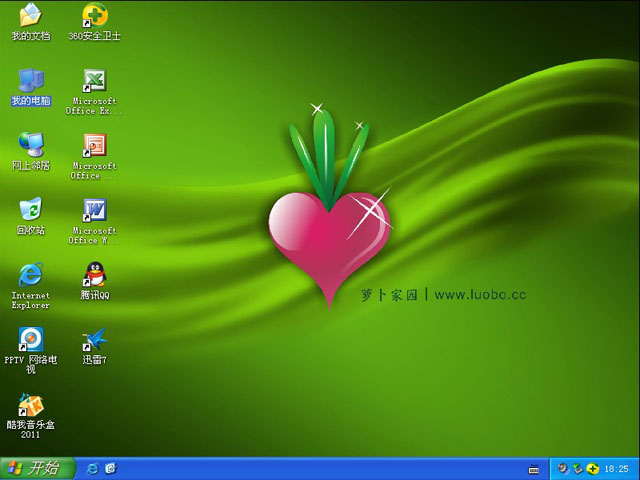Click the 腾讯QQ penguin shortcut

[94, 274]
